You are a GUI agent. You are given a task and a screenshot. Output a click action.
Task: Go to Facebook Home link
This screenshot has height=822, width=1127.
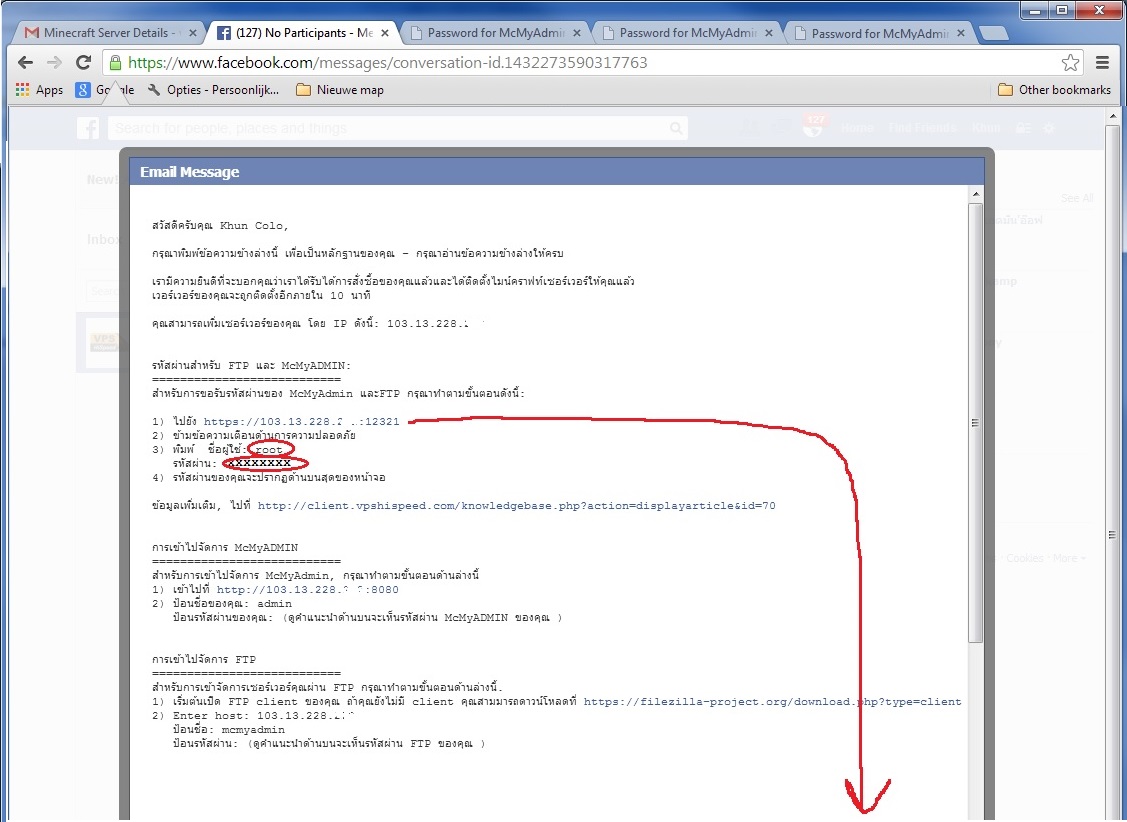pos(857,128)
